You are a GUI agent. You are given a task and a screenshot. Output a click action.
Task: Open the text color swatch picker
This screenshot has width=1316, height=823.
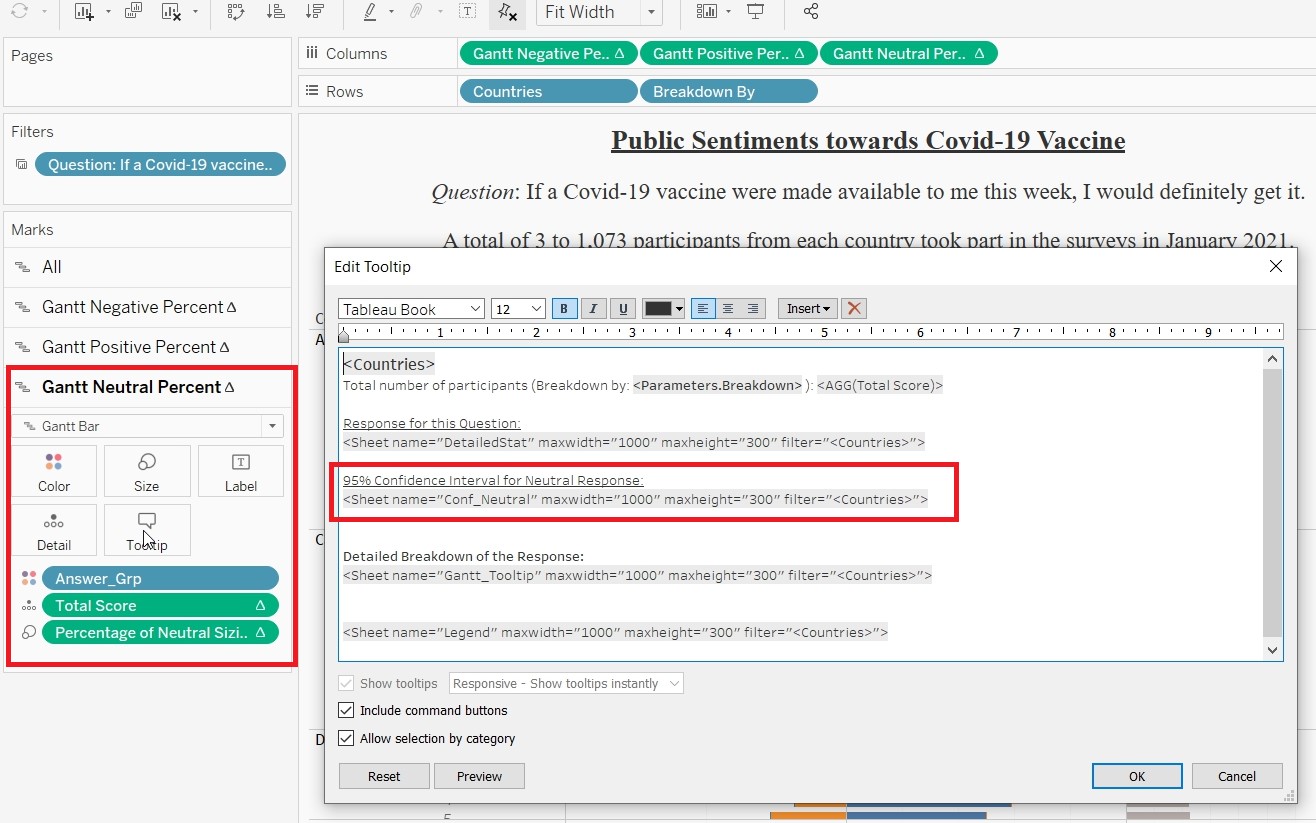tap(663, 309)
